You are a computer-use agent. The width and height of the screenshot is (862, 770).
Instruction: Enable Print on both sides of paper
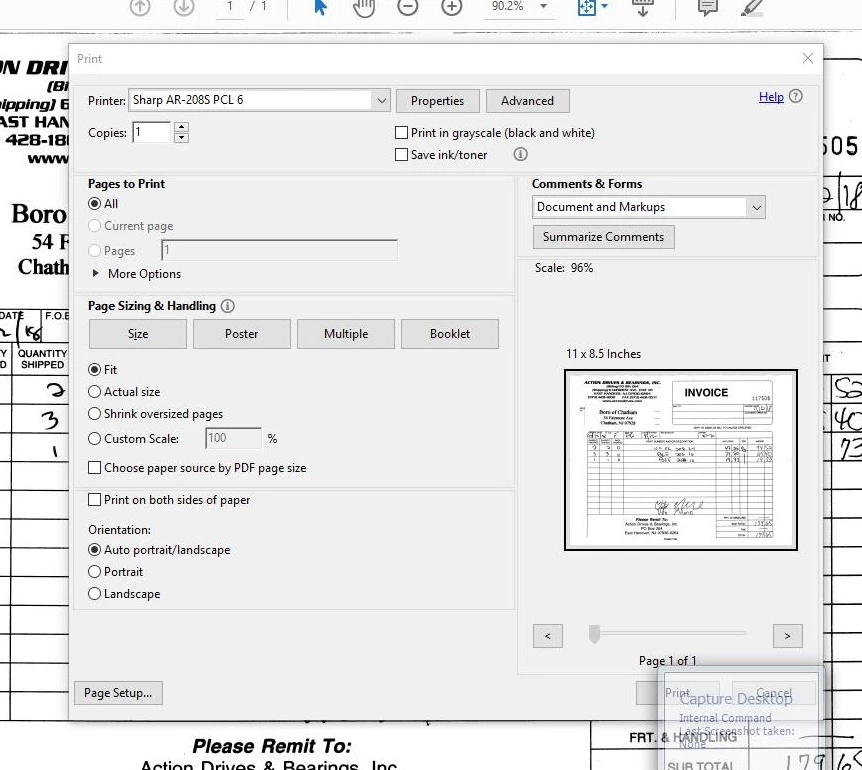pos(95,500)
